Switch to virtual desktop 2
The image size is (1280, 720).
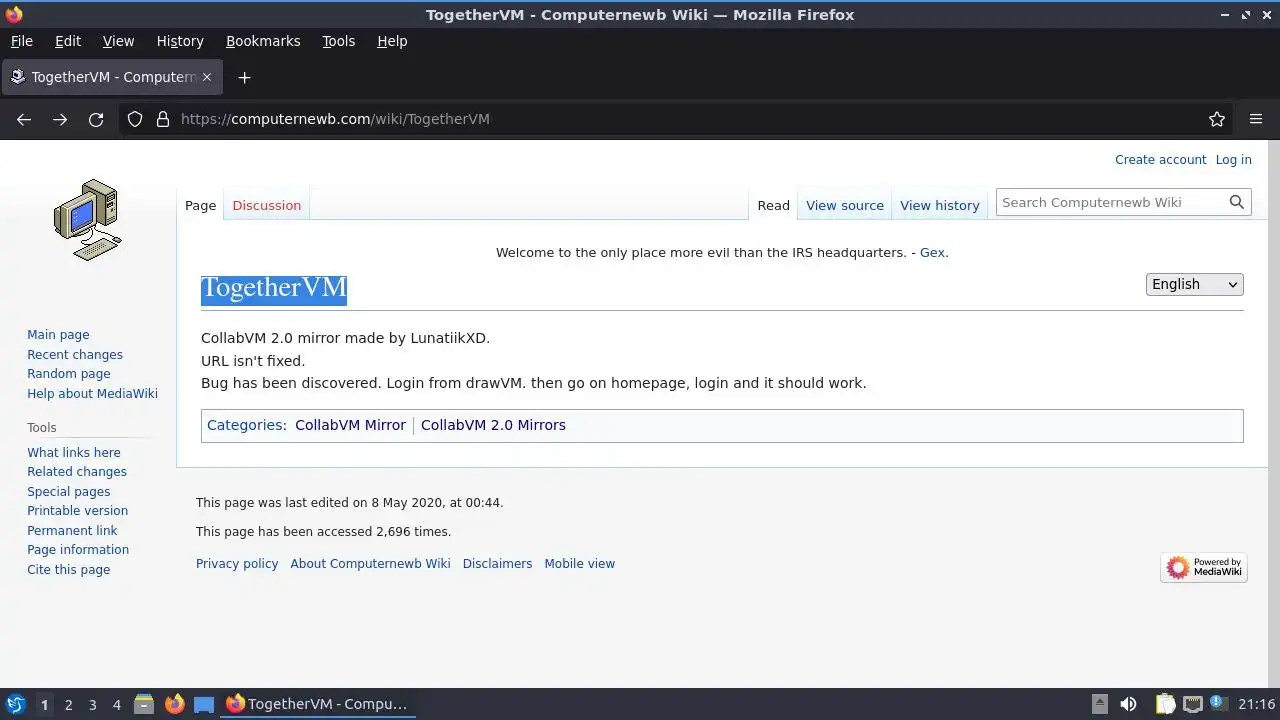pyautogui.click(x=68, y=704)
